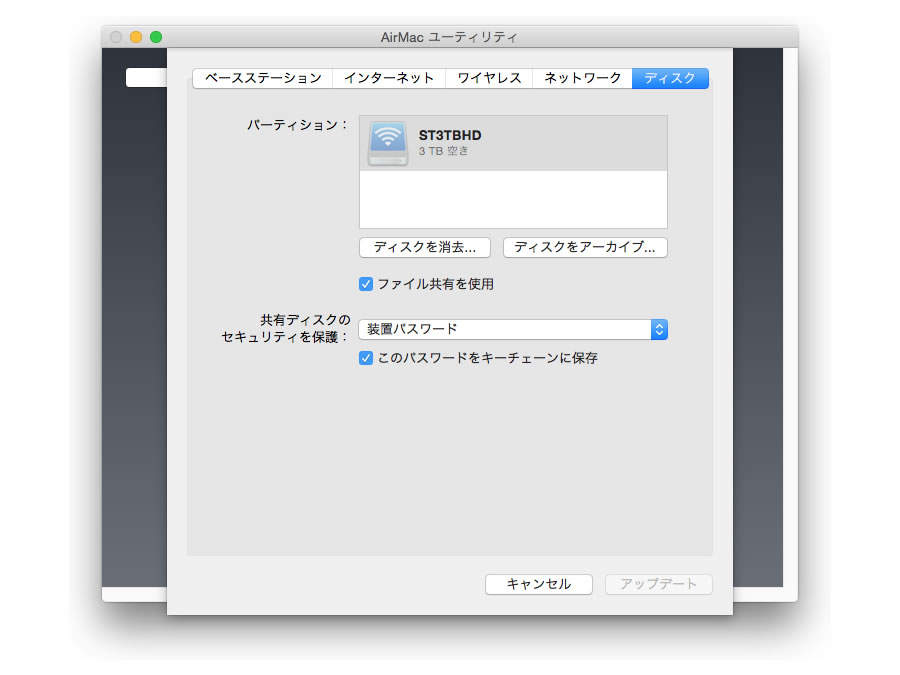The image size is (900, 675).
Task: Select the ST3TBHD partition name
Action: [450, 135]
